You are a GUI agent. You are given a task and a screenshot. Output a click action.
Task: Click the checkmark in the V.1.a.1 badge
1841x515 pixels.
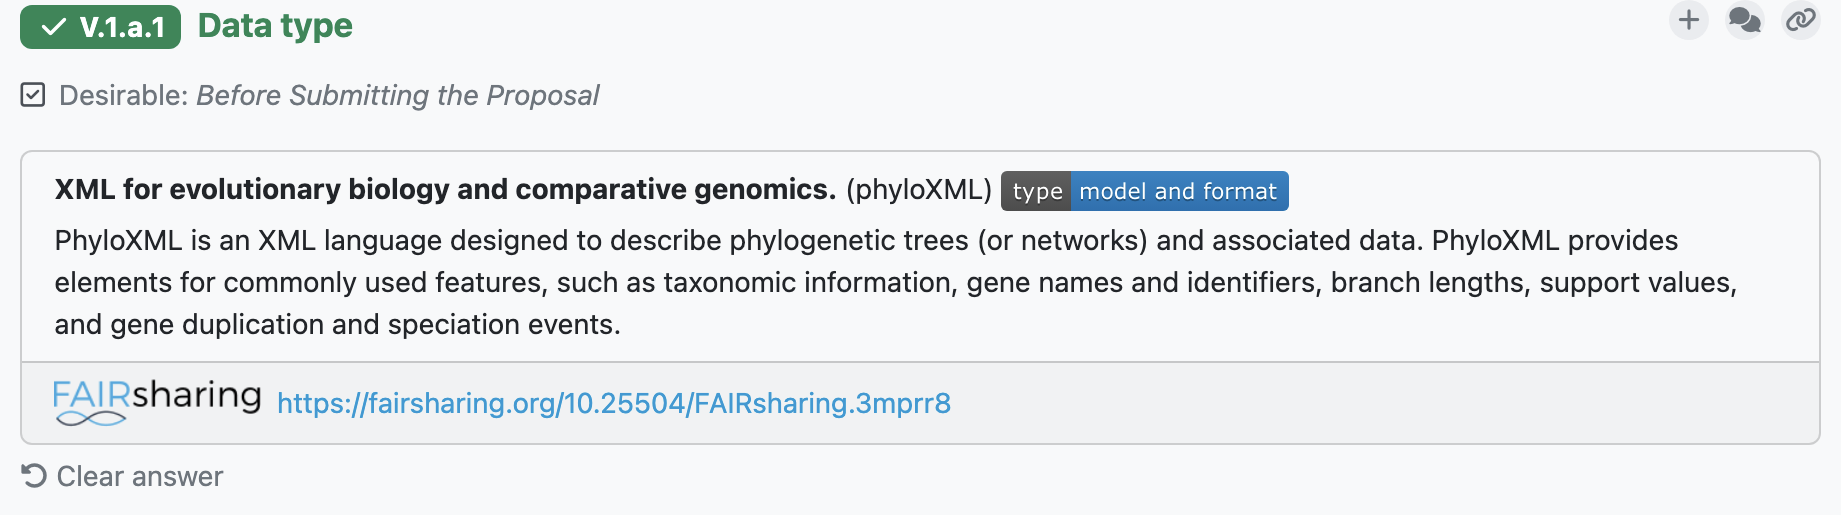54,27
